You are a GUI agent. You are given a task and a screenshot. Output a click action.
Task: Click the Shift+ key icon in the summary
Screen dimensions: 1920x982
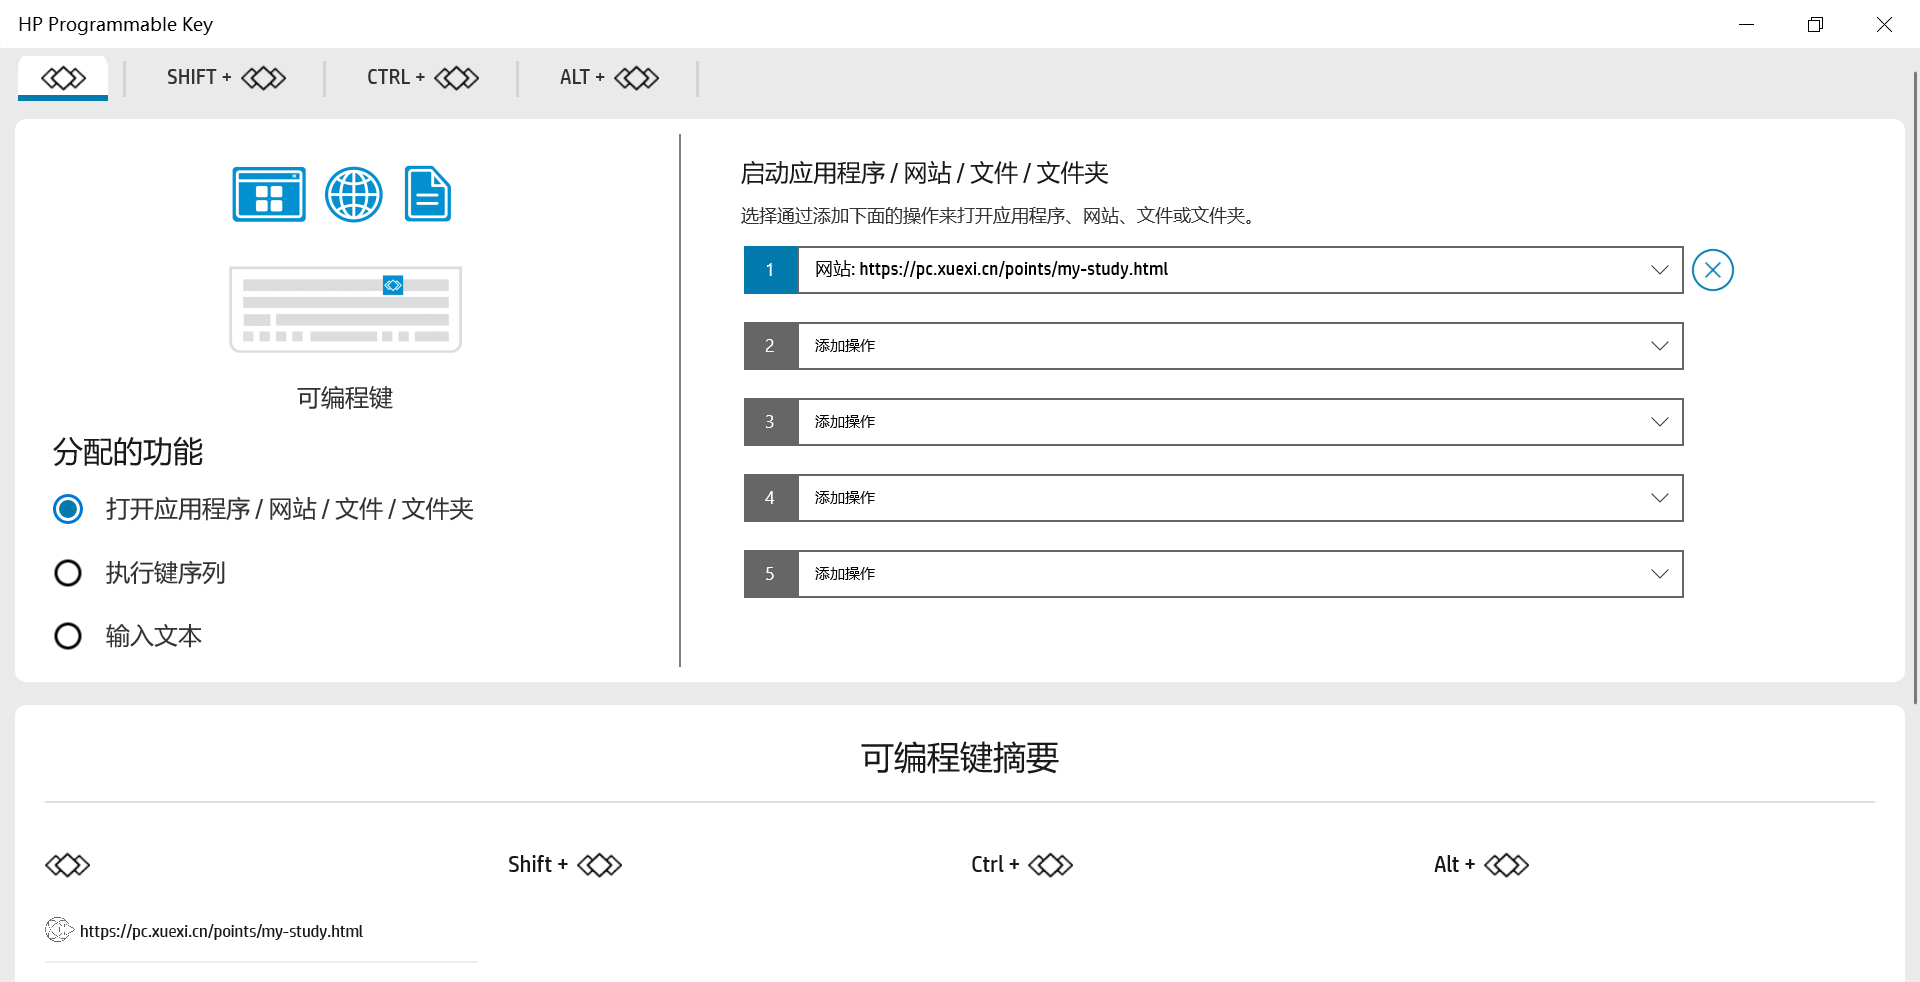tap(600, 864)
